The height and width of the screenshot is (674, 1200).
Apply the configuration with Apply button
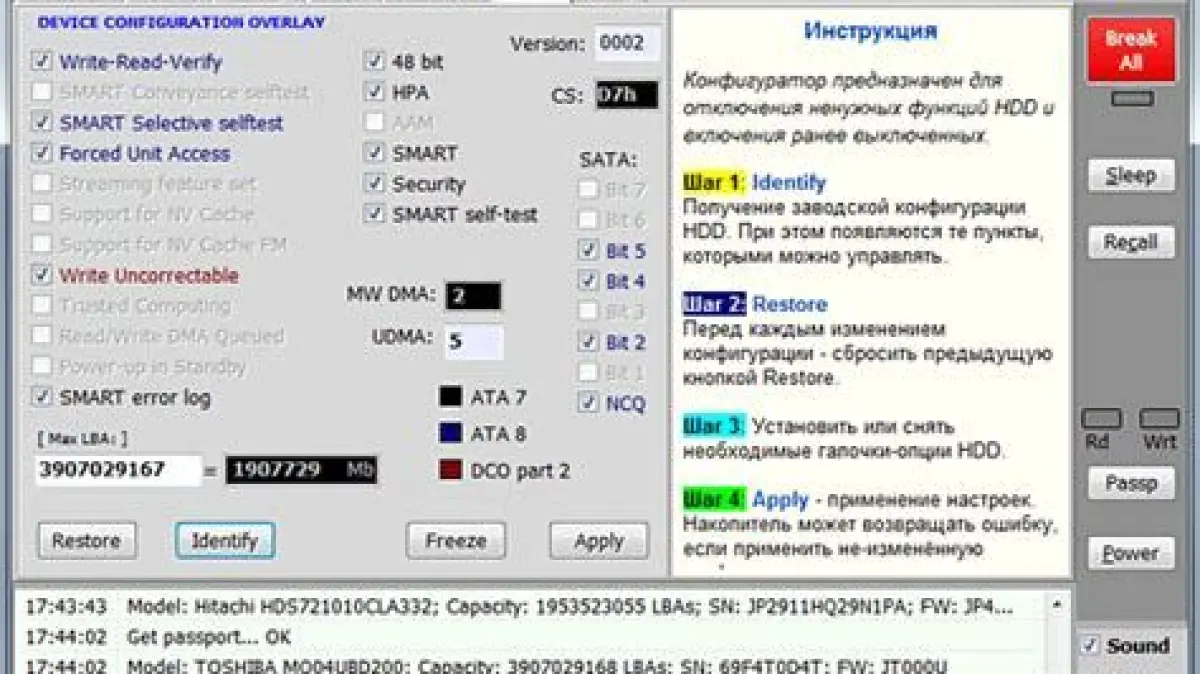coord(599,541)
